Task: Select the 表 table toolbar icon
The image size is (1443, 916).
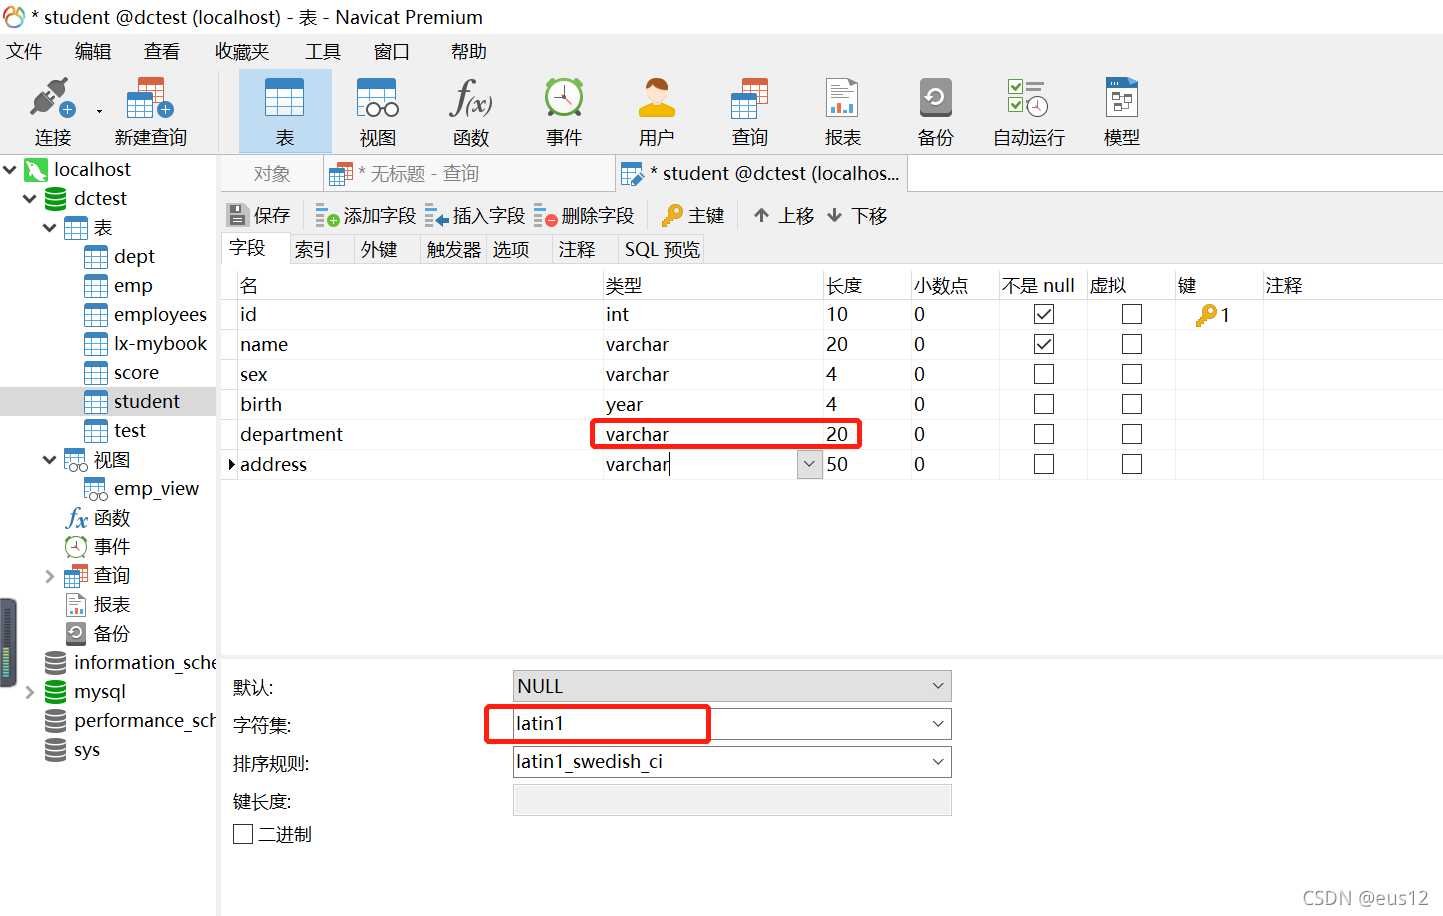Action: point(285,111)
